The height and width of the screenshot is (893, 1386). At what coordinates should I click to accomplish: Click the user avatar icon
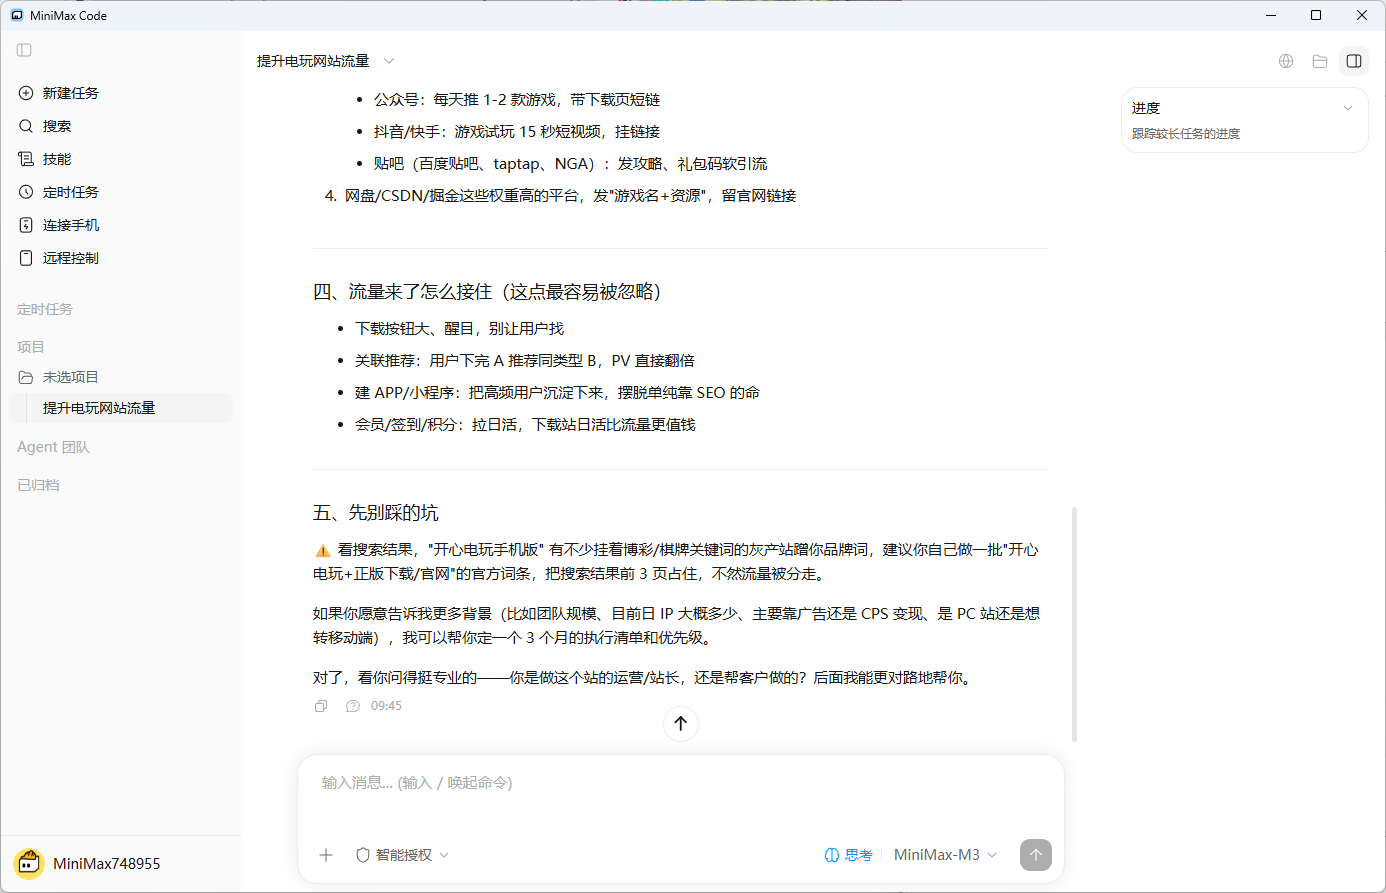coord(29,863)
